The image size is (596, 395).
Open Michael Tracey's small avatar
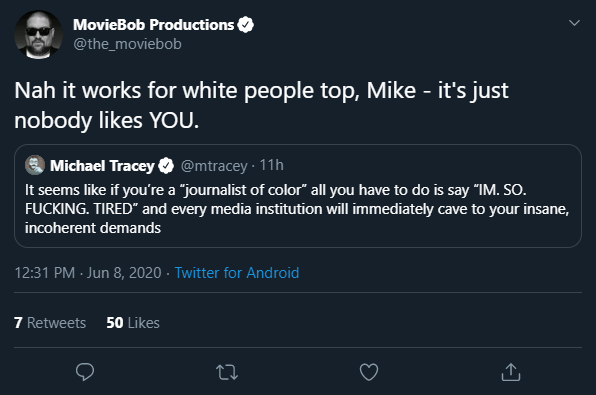[35, 165]
